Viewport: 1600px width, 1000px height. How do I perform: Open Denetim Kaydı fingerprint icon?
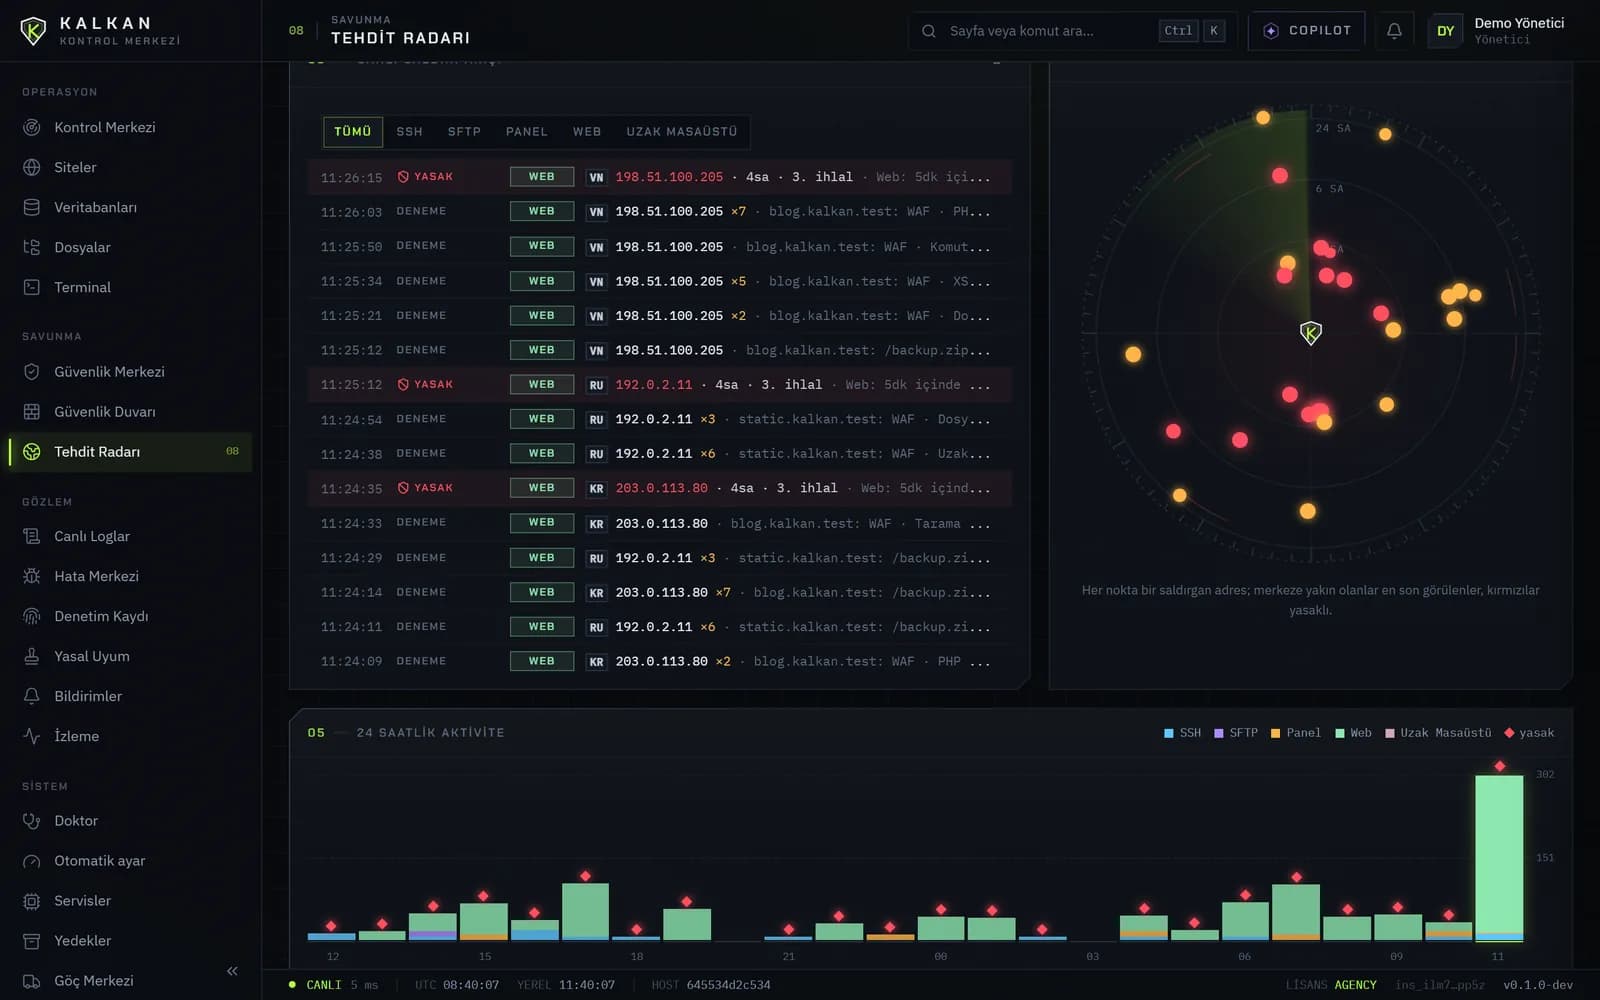(x=32, y=616)
